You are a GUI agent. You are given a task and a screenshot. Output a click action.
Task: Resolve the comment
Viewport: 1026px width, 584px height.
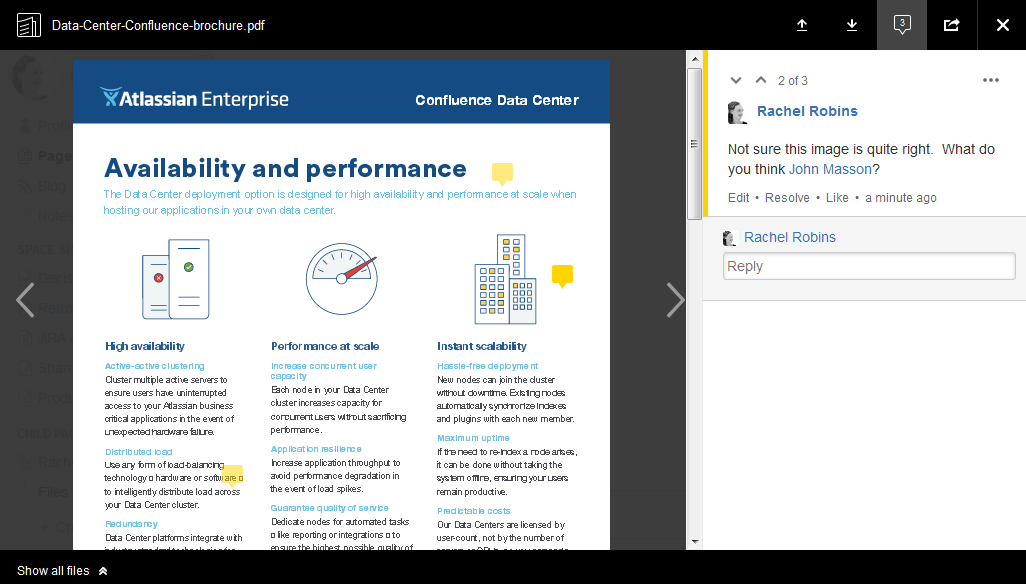click(x=787, y=198)
